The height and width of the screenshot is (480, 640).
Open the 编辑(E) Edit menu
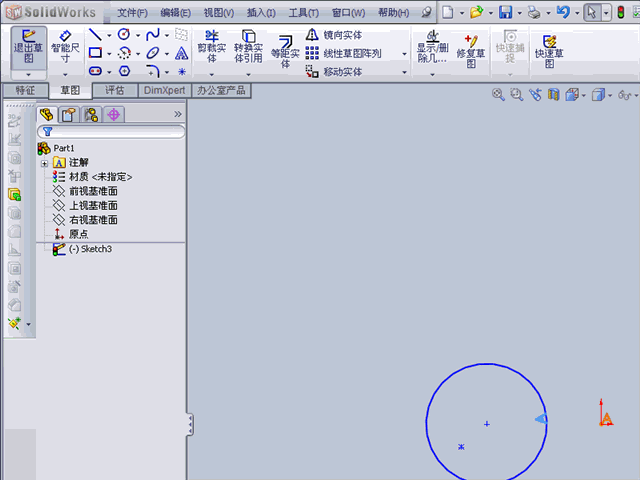coord(176,13)
